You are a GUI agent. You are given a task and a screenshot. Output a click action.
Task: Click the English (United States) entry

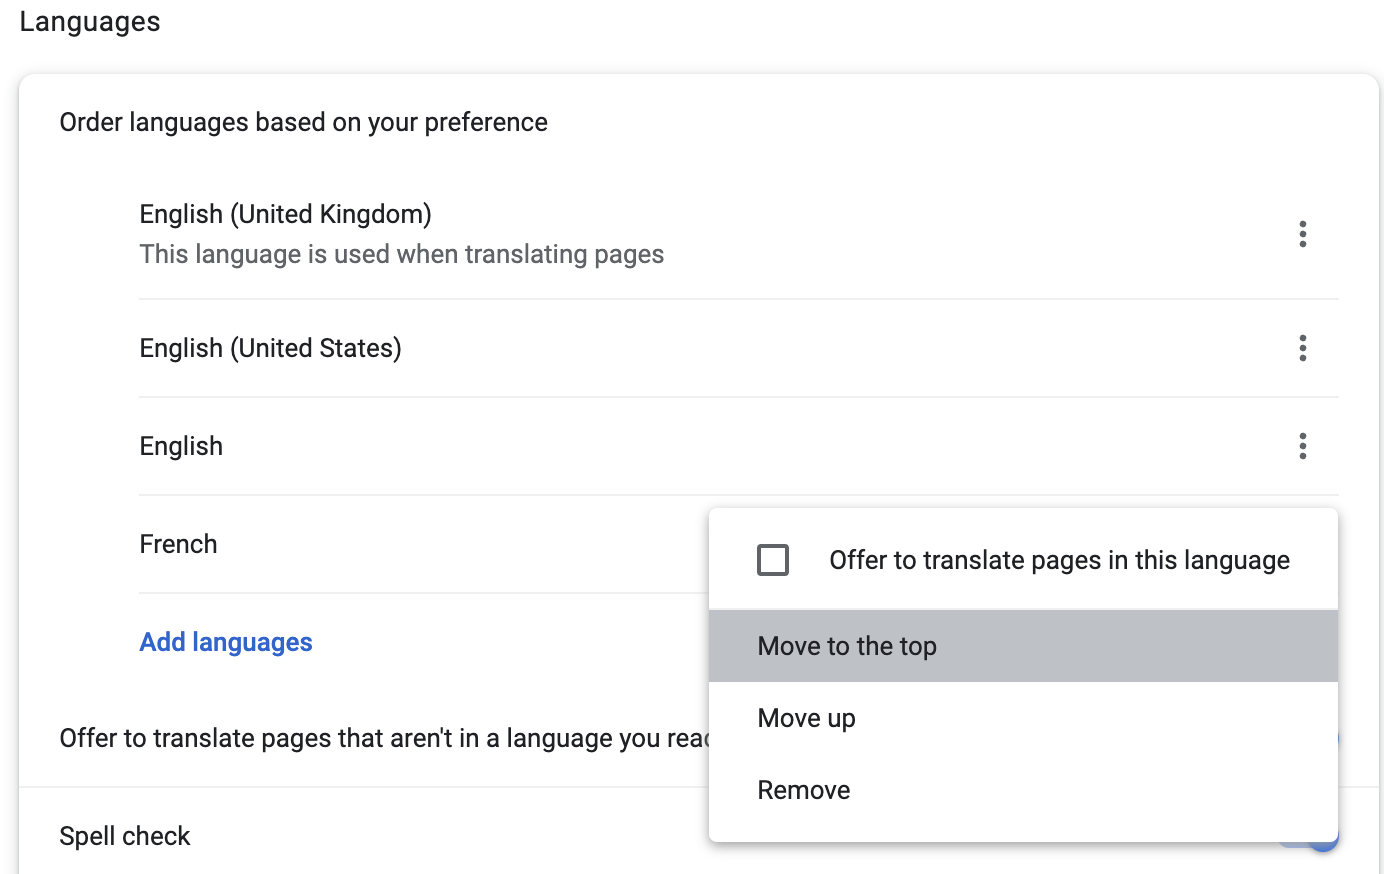(270, 348)
